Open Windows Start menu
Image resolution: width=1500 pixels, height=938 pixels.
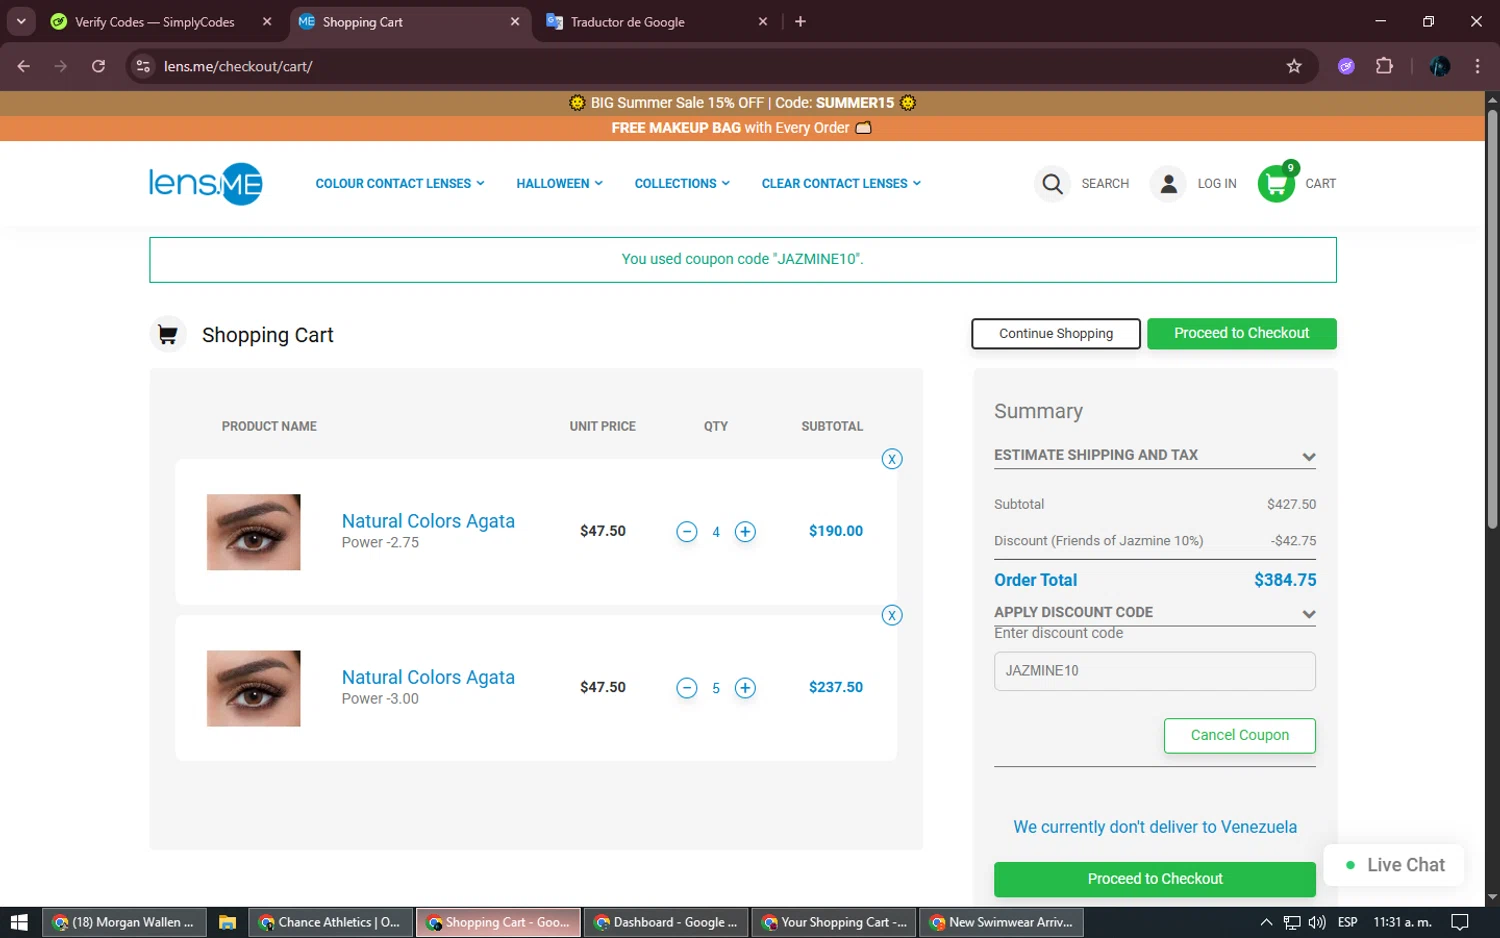[19, 922]
